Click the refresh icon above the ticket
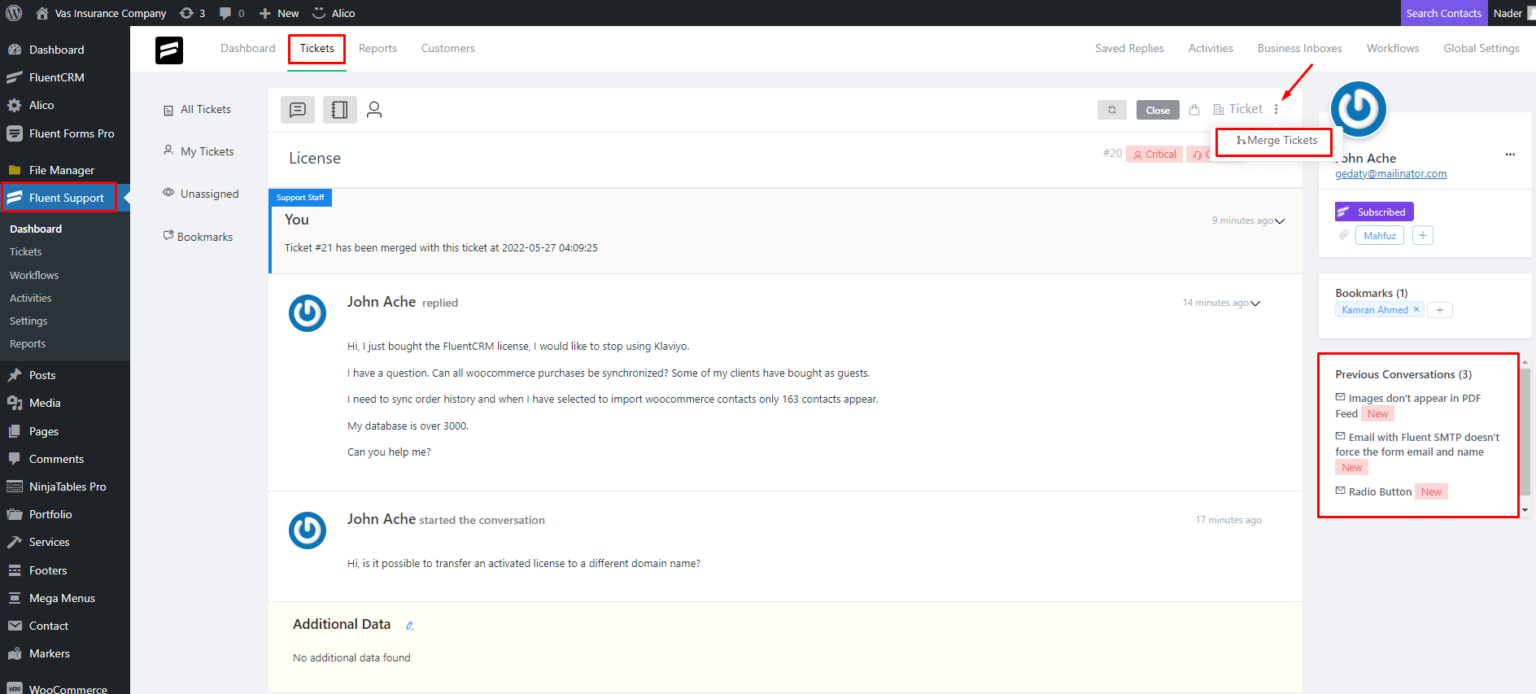Viewport: 1536px width, 694px height. tap(1112, 110)
